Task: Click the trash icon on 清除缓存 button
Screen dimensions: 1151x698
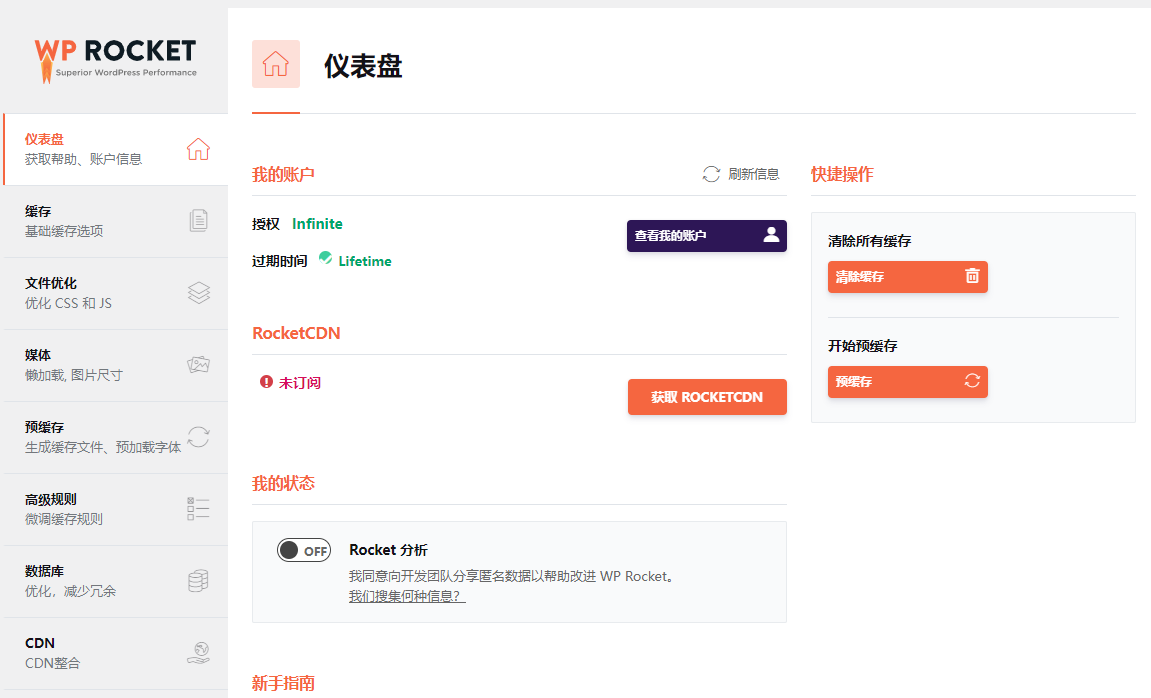Action: [x=972, y=276]
